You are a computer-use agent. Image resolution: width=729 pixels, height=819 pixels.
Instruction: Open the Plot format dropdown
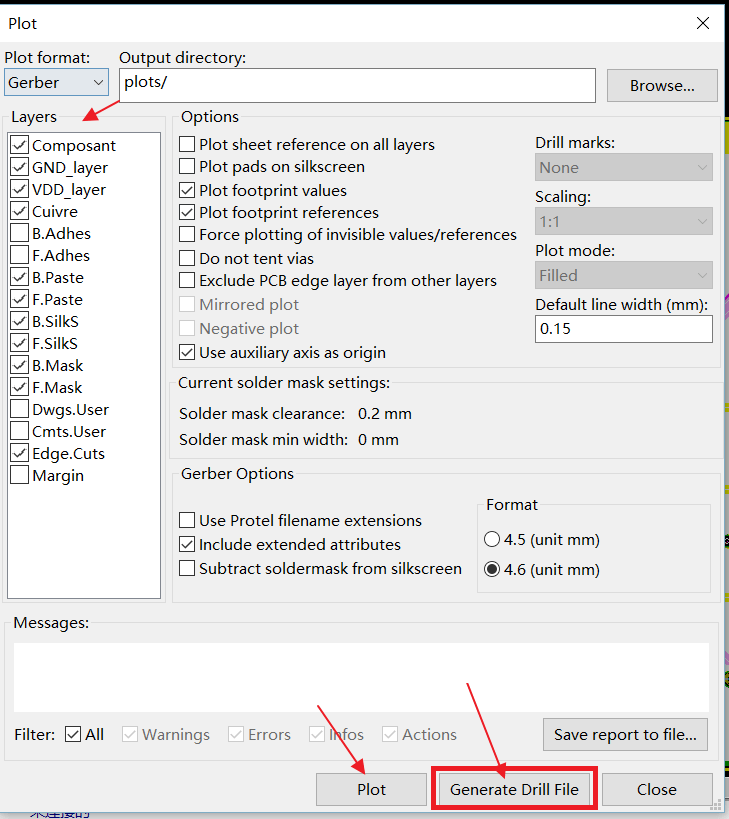coord(56,83)
